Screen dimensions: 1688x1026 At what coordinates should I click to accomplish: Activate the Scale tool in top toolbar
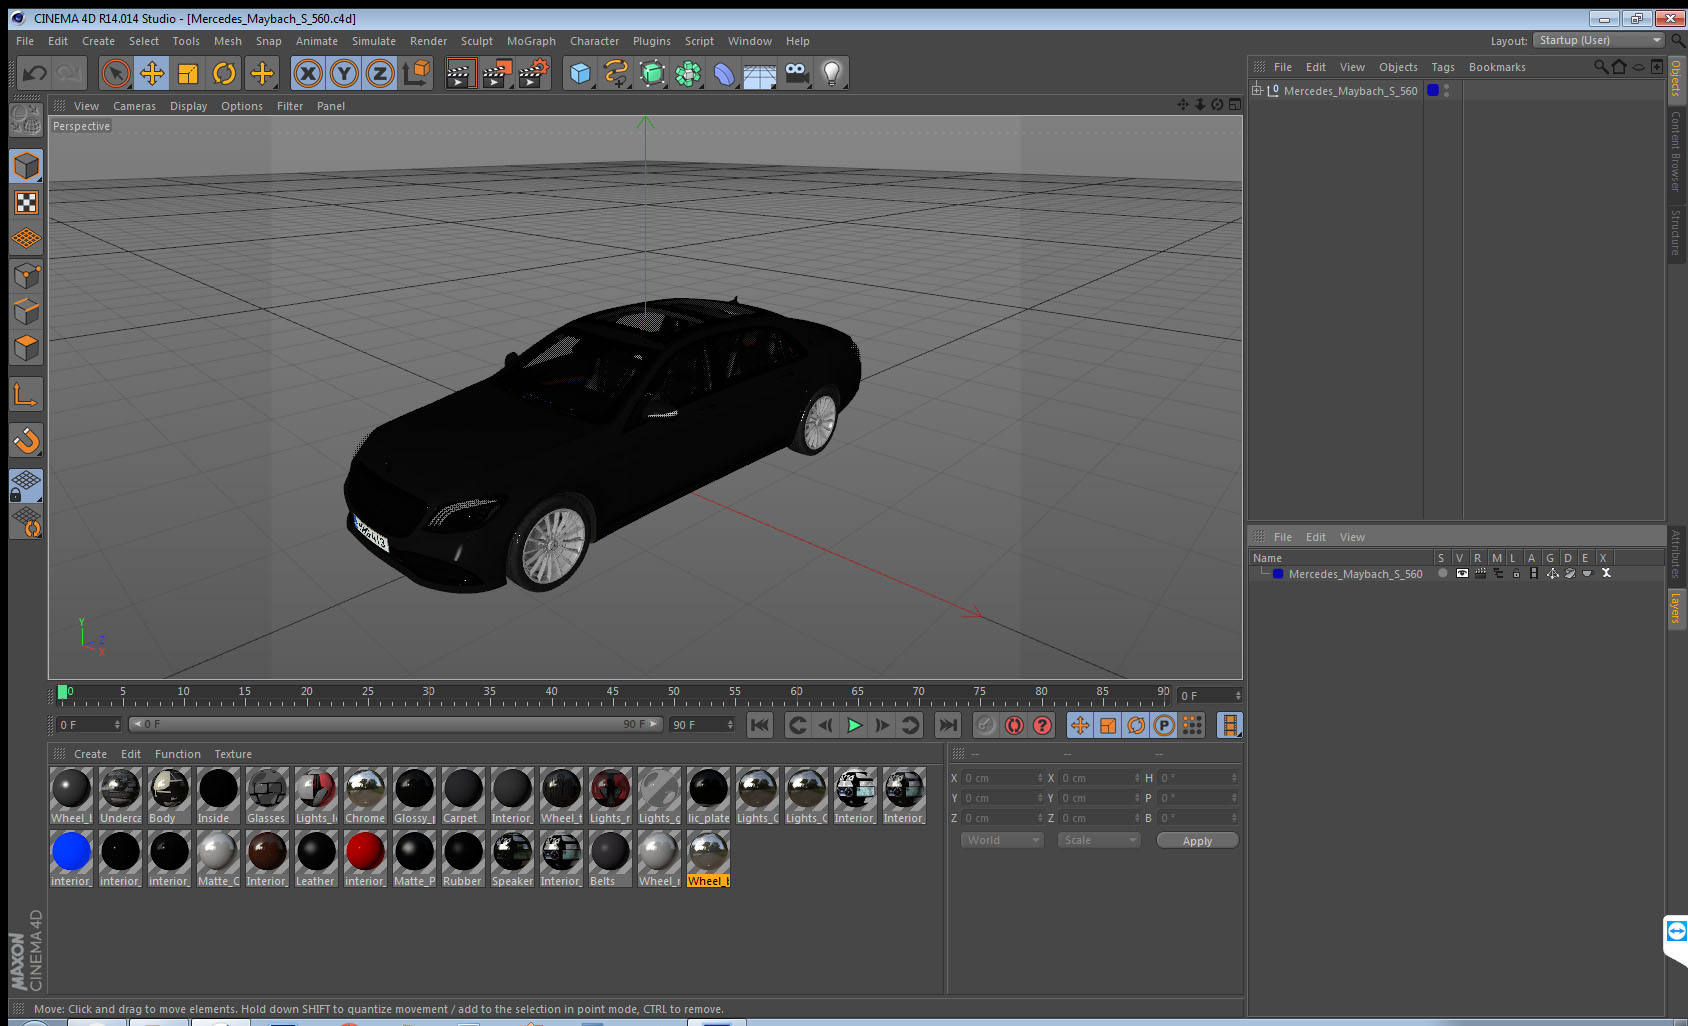pos(188,73)
